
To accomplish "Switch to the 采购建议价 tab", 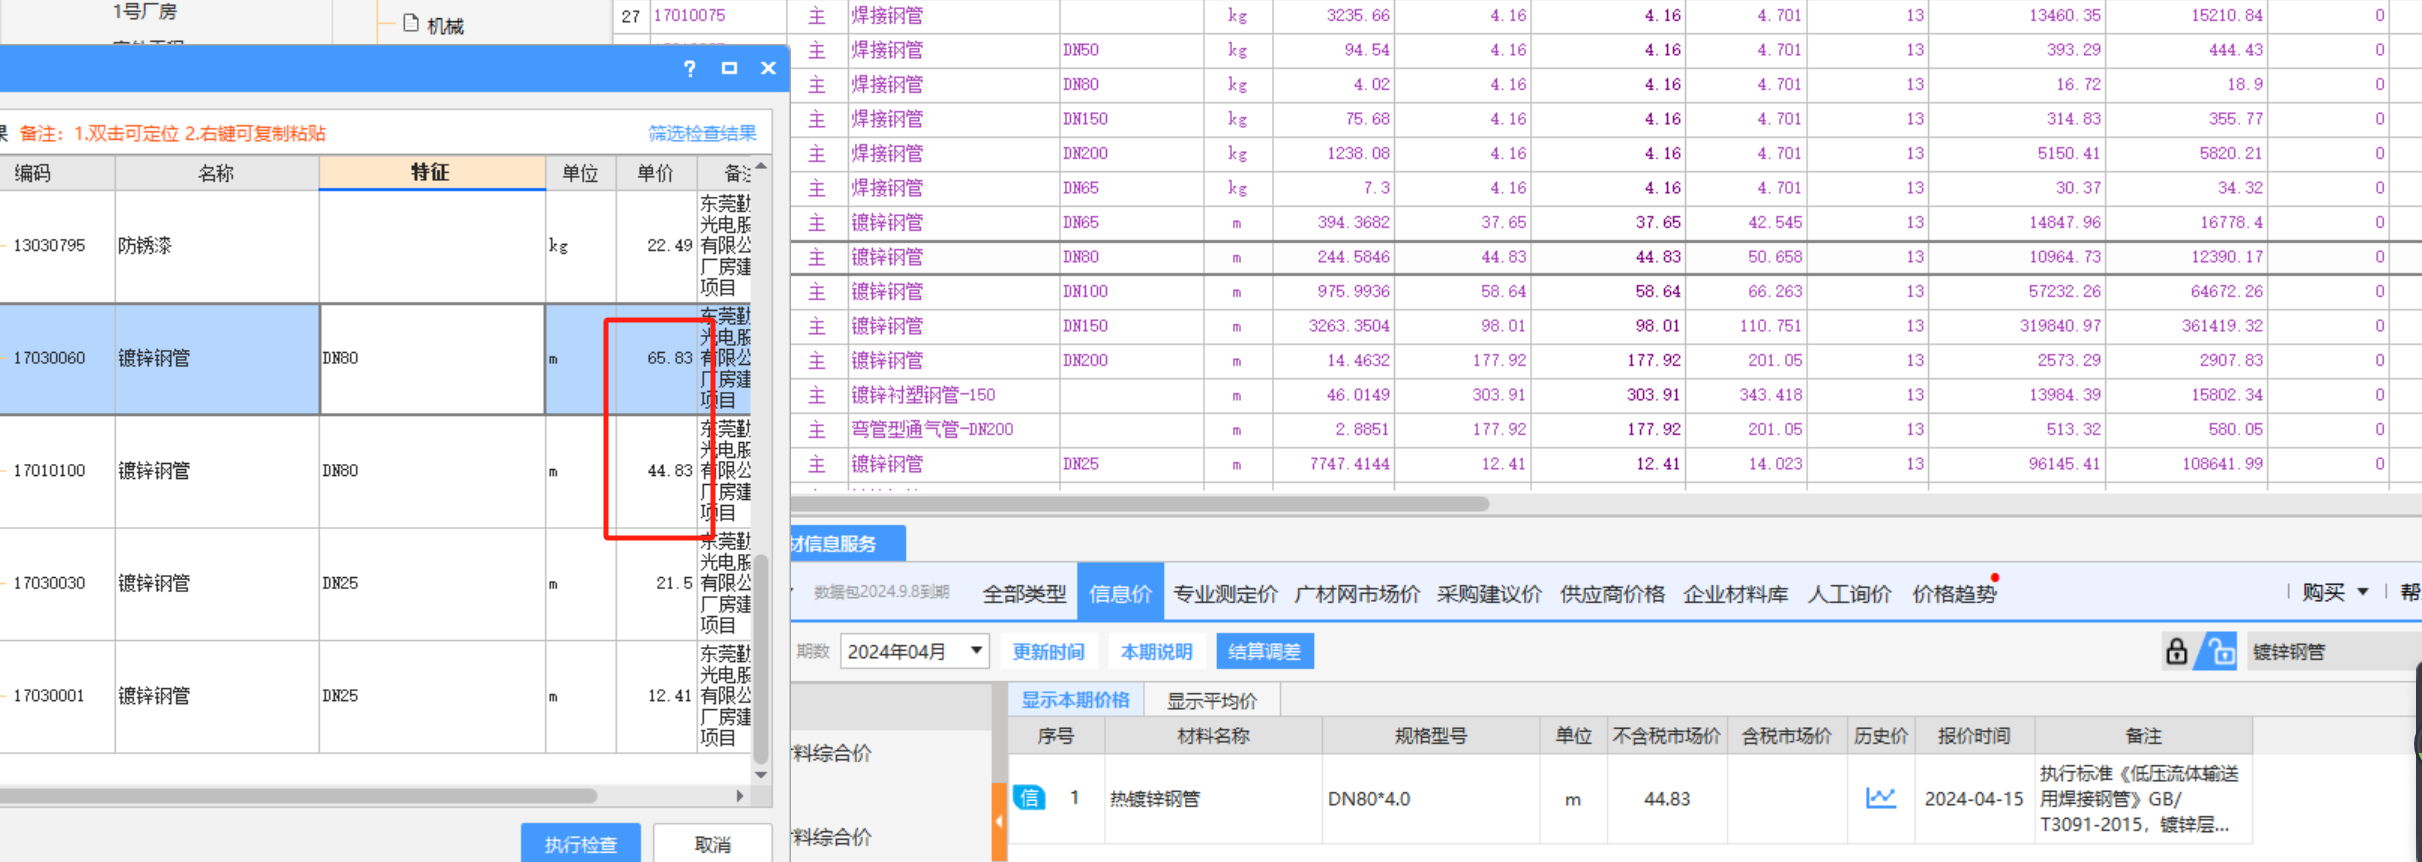I will pos(1489,594).
